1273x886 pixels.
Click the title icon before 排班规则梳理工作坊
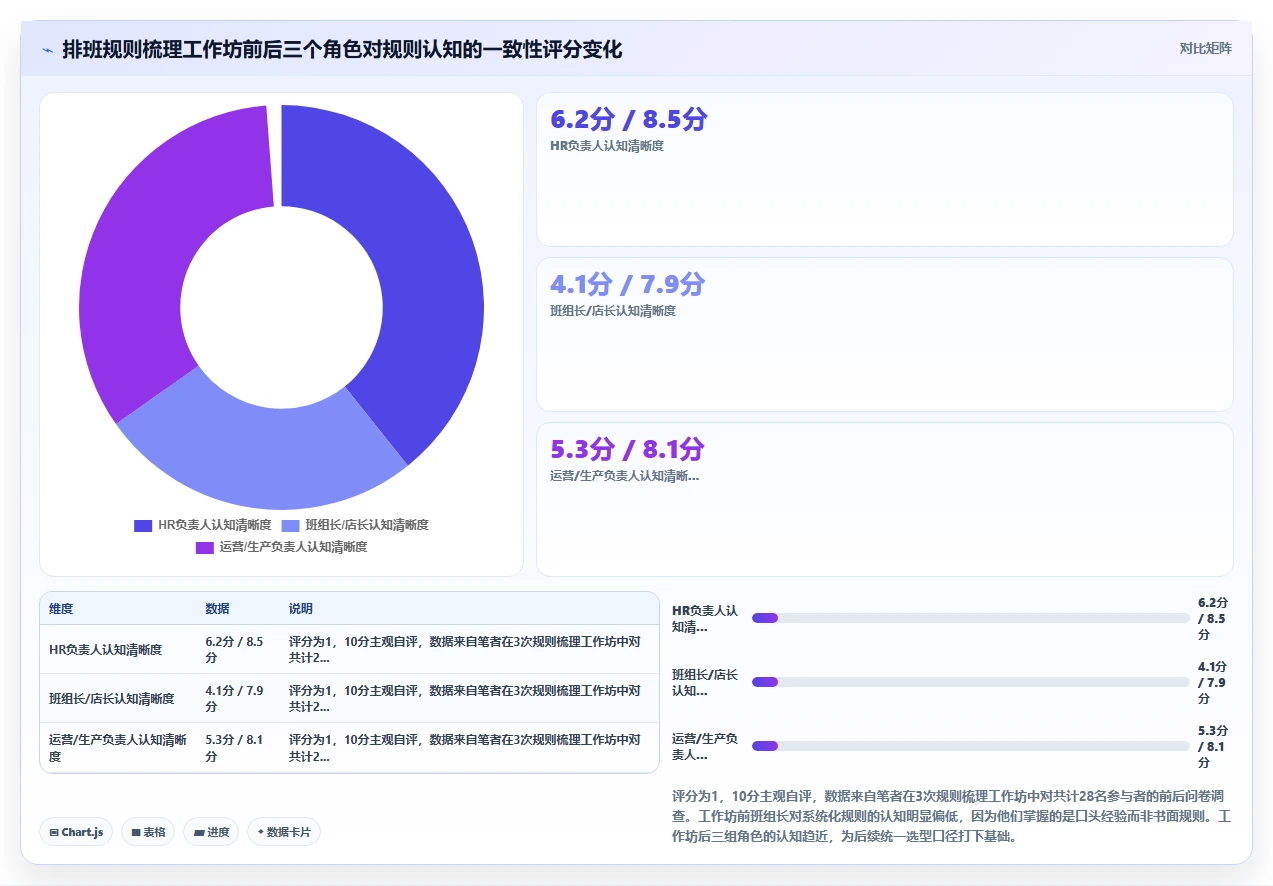[x=47, y=49]
